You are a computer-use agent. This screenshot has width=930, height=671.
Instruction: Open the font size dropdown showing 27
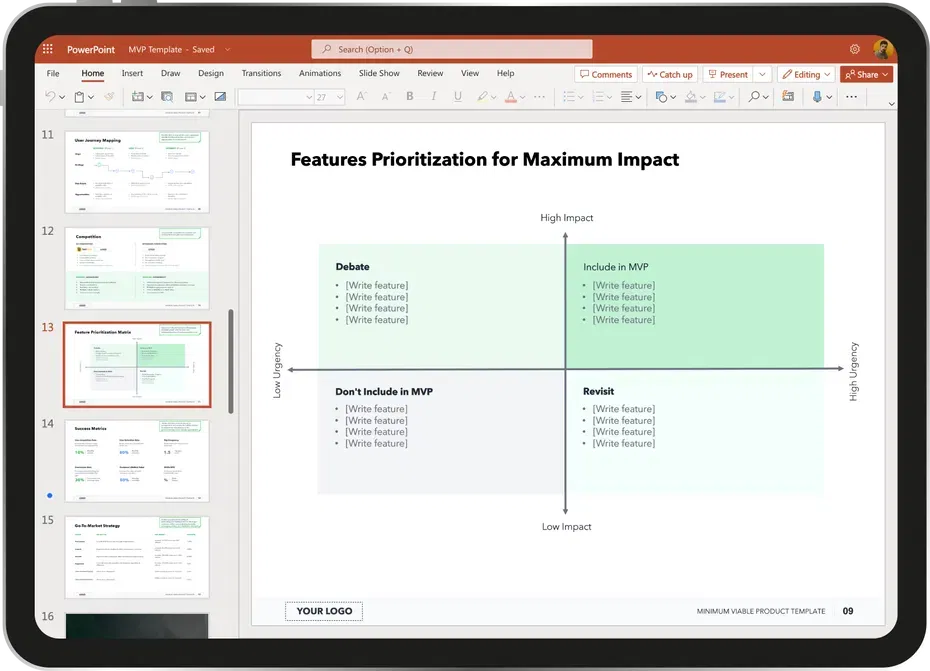coord(328,97)
